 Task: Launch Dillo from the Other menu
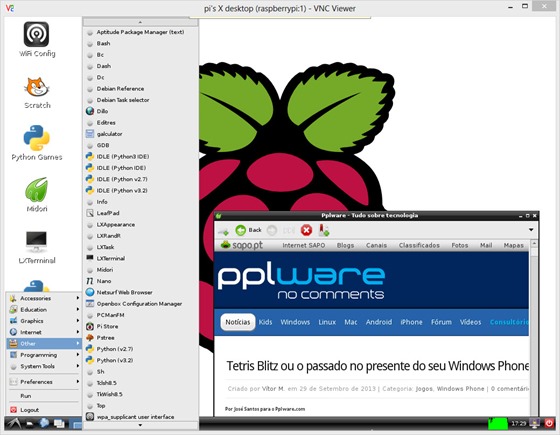[140, 111]
